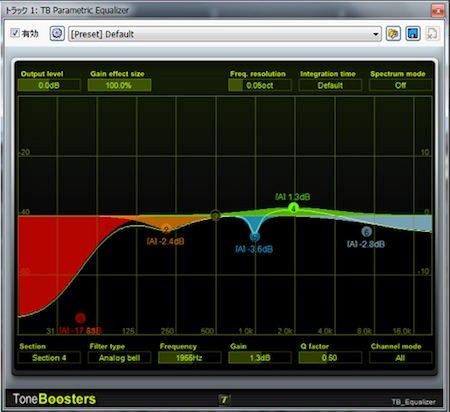
Task: Click the Freq. resolution 0.05oct field
Action: pyautogui.click(x=260, y=85)
